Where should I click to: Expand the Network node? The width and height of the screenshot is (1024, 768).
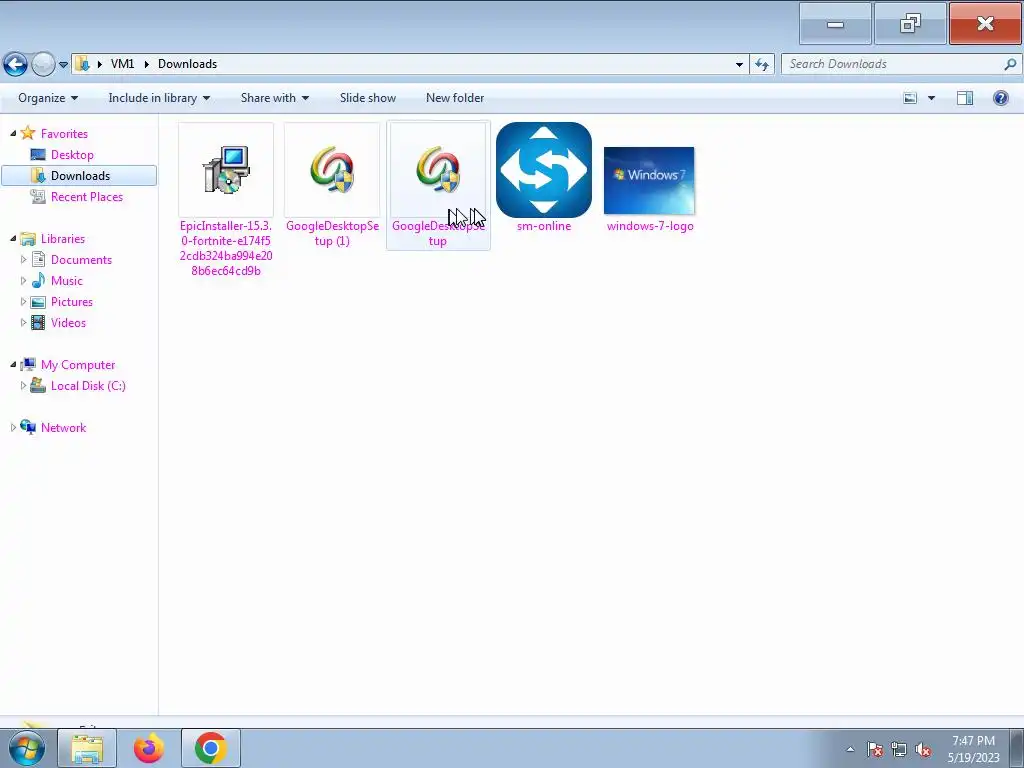13,428
